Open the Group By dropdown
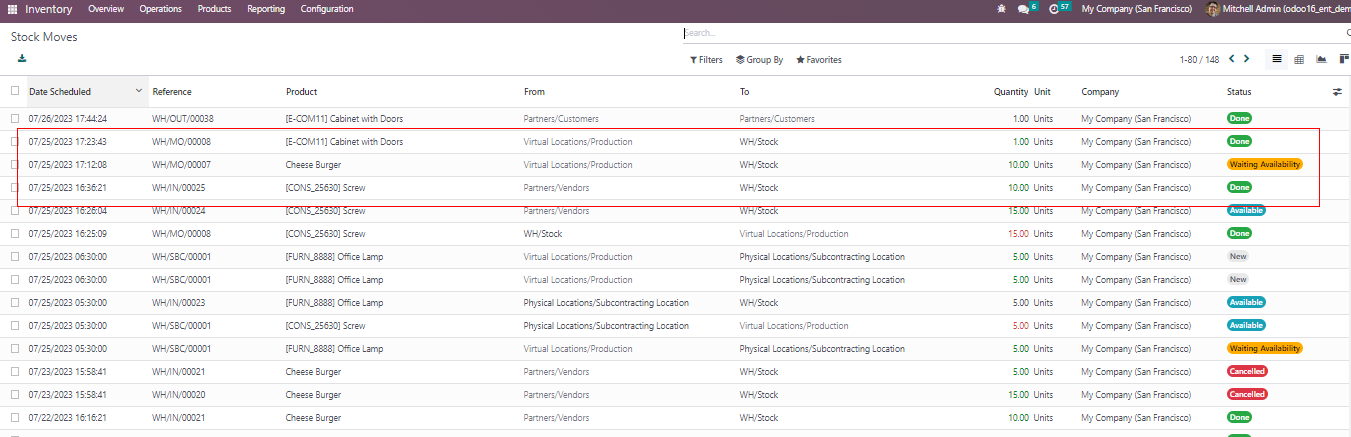The image size is (1351, 437). (759, 60)
